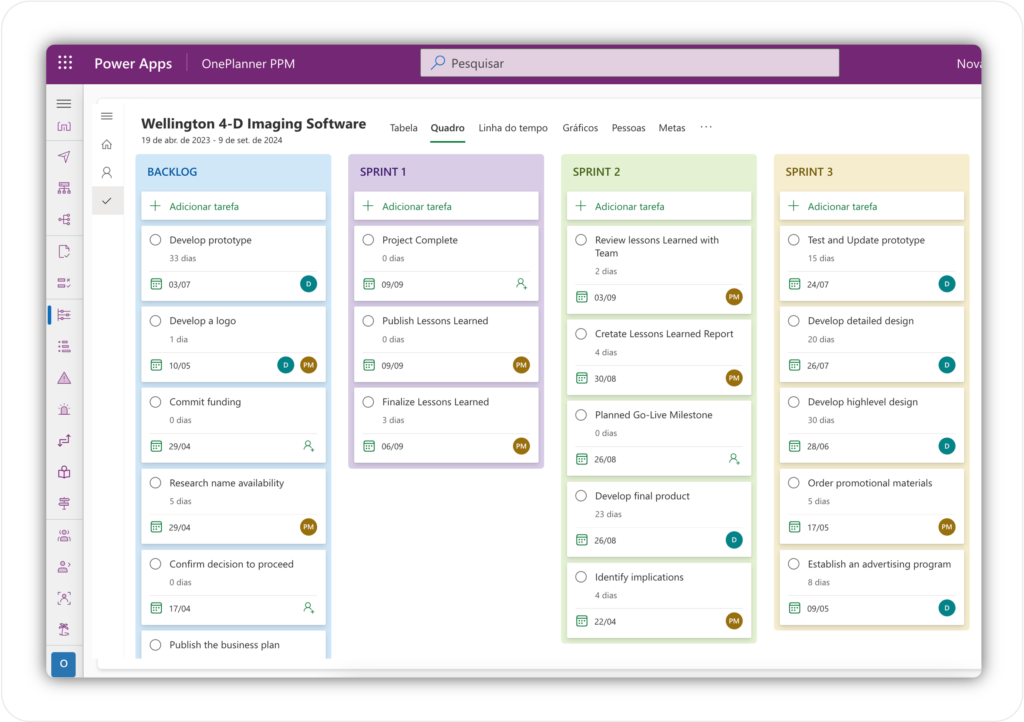Open the Power Apps app launcher grid
This screenshot has height=722, width=1024.
pyautogui.click(x=64, y=62)
